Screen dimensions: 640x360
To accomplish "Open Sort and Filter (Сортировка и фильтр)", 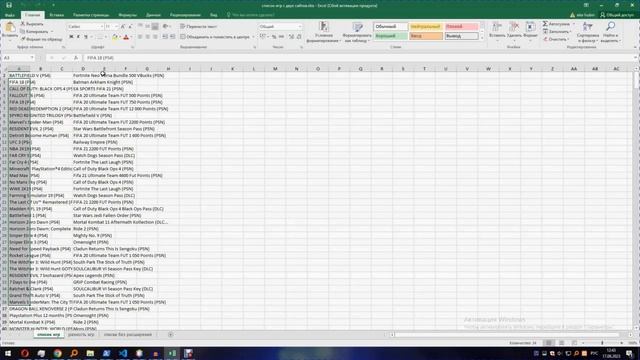I will 588,32.
